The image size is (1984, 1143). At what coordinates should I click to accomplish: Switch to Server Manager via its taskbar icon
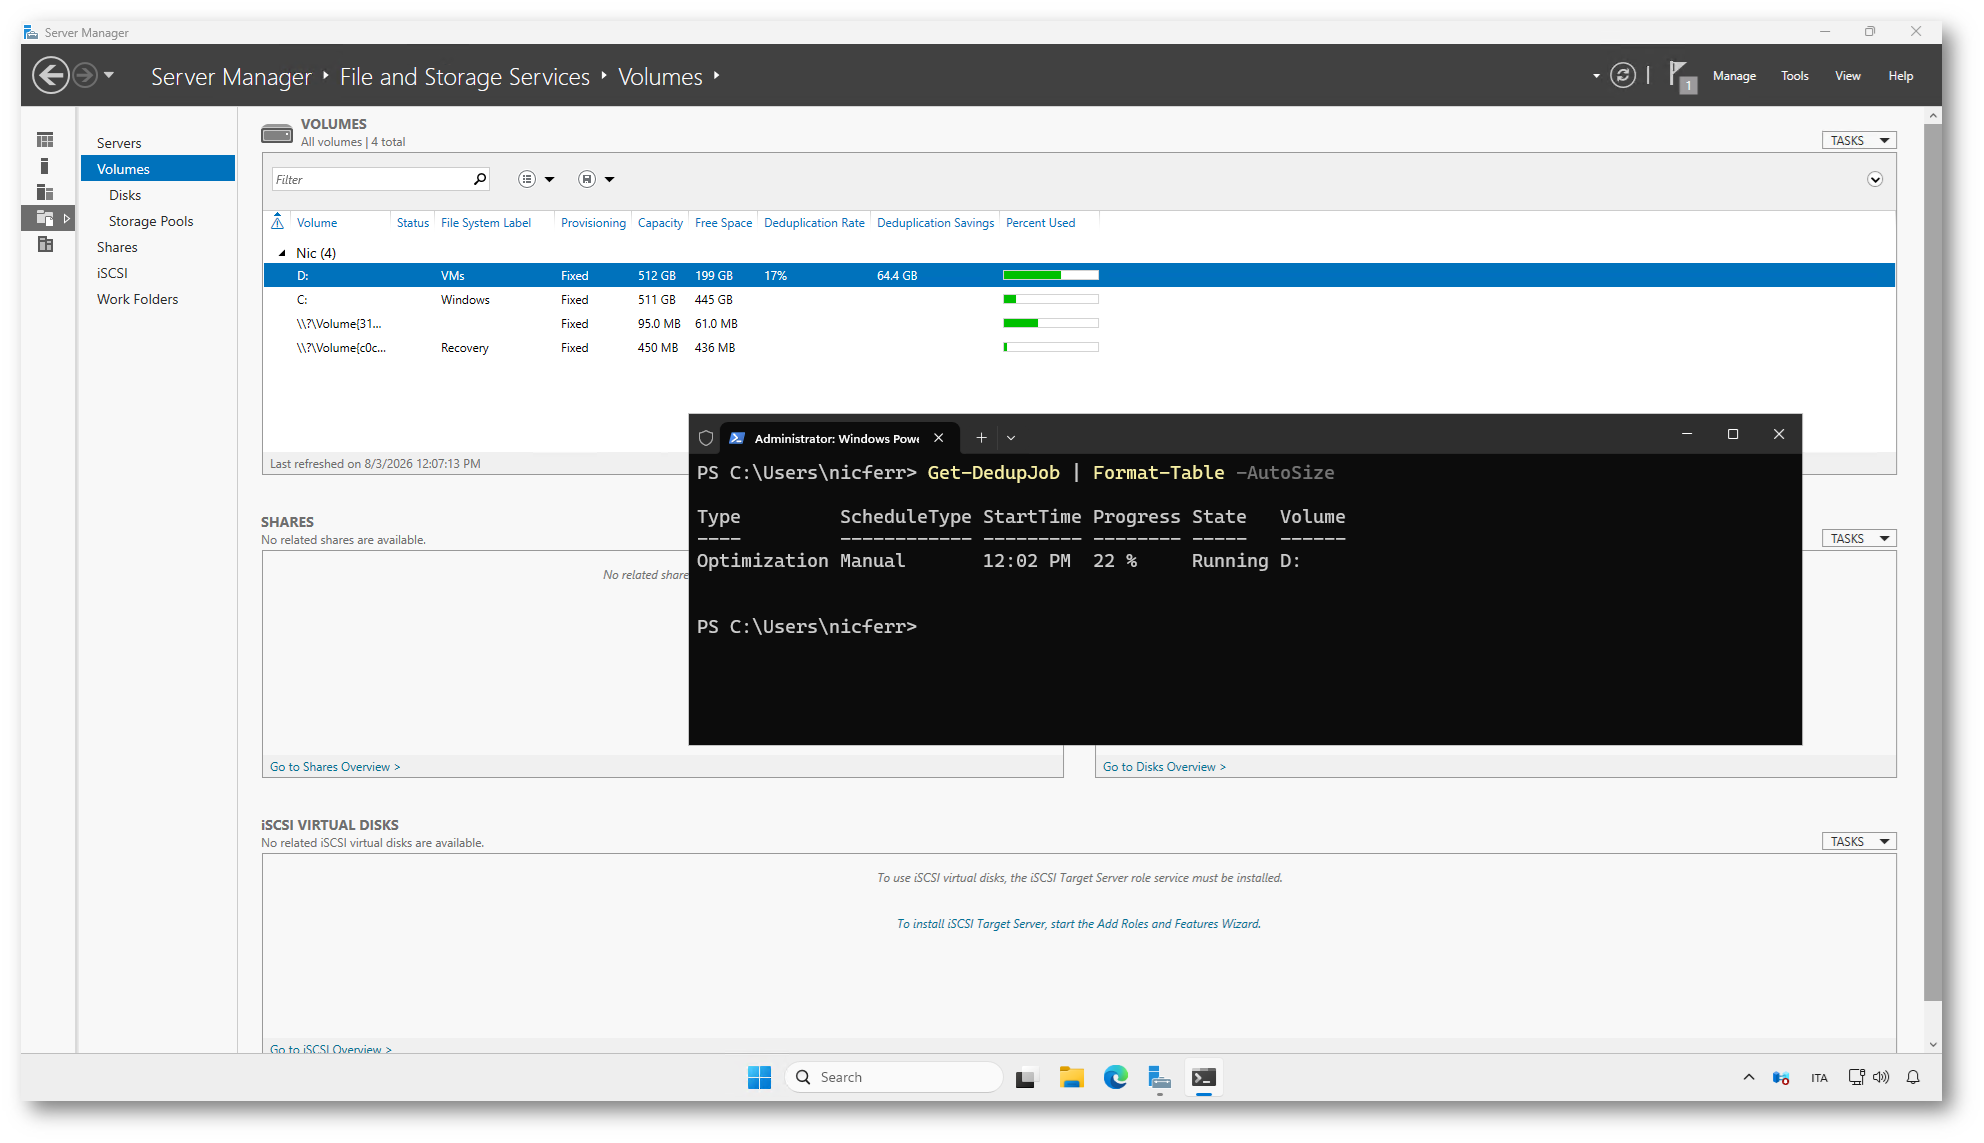[1159, 1078]
